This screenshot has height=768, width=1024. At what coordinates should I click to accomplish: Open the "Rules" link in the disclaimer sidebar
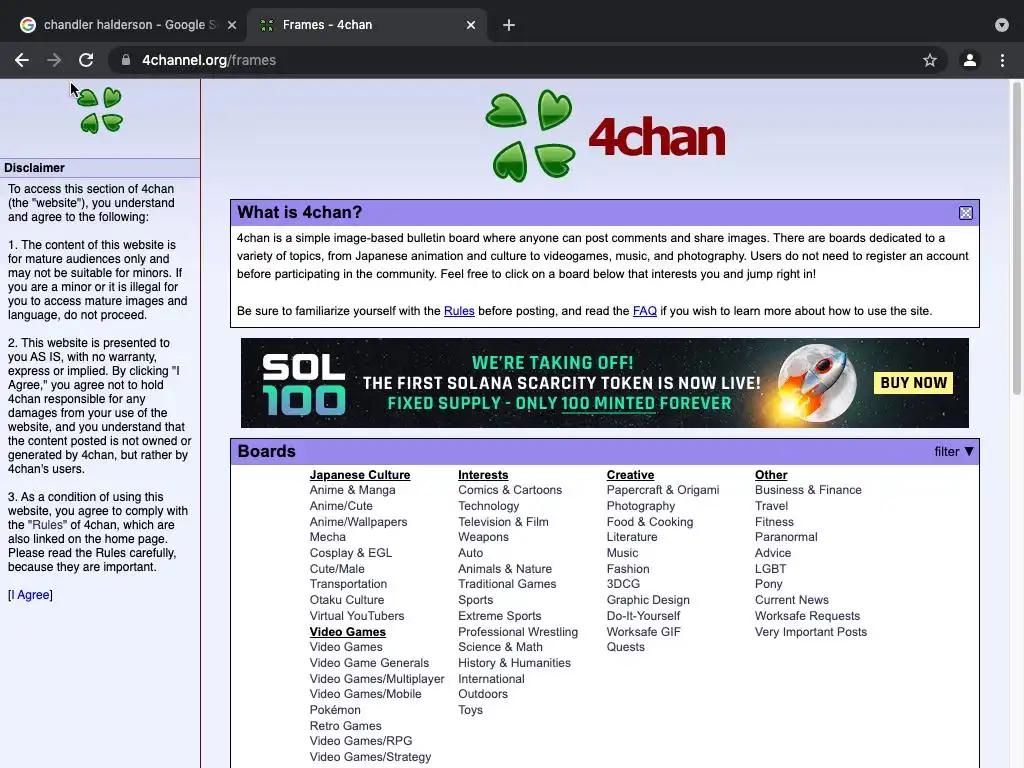pyautogui.click(x=48, y=525)
